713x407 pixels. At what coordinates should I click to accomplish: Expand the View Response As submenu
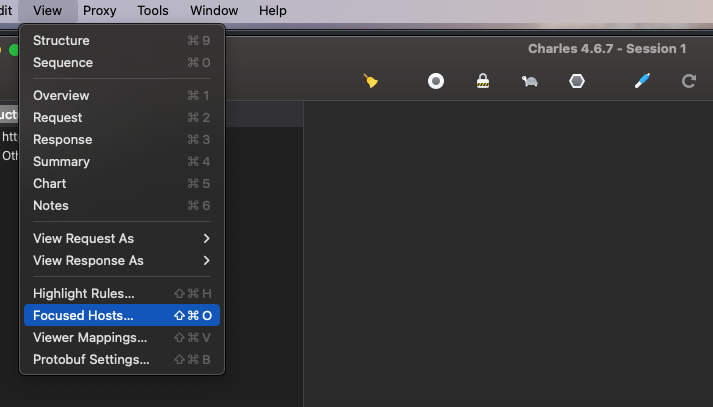121,260
